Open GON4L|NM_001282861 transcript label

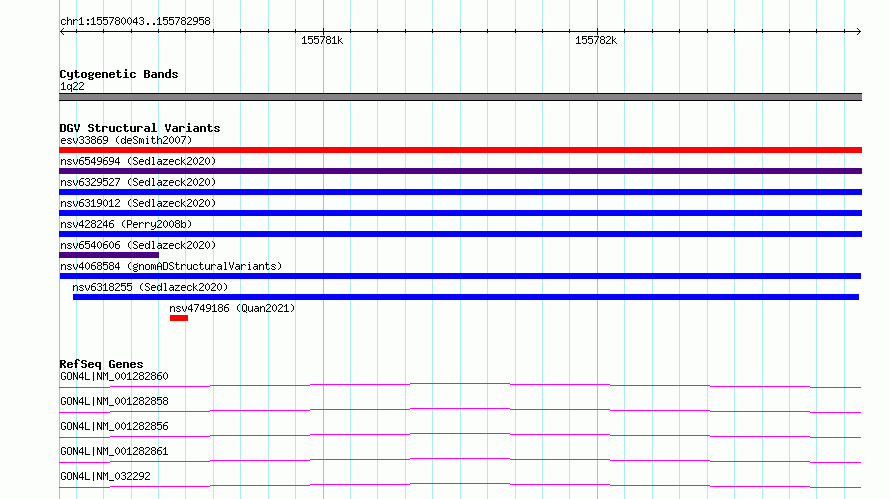pos(114,451)
